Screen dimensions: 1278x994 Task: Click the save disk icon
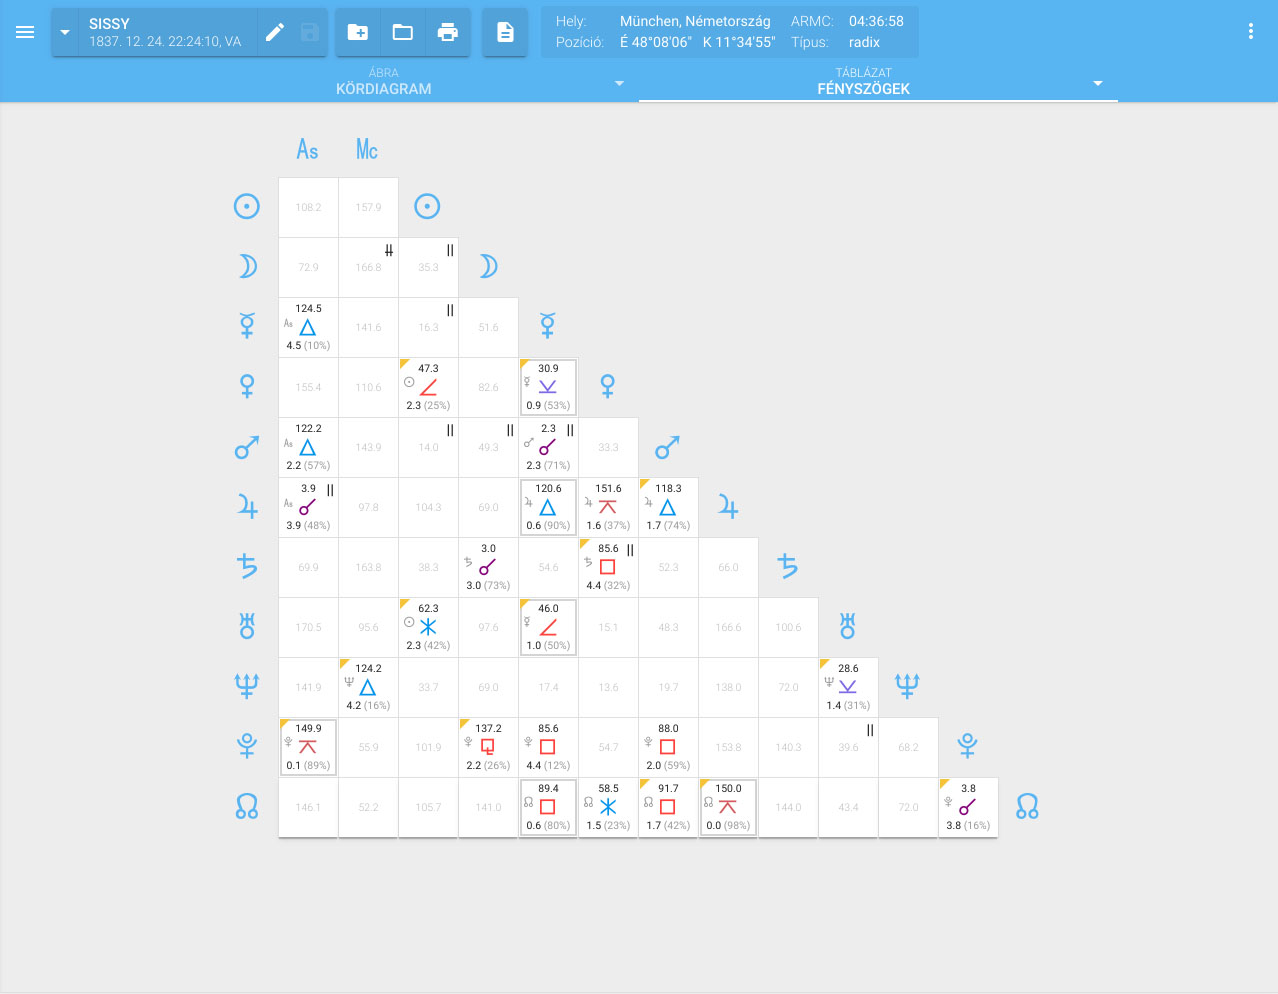pos(310,32)
